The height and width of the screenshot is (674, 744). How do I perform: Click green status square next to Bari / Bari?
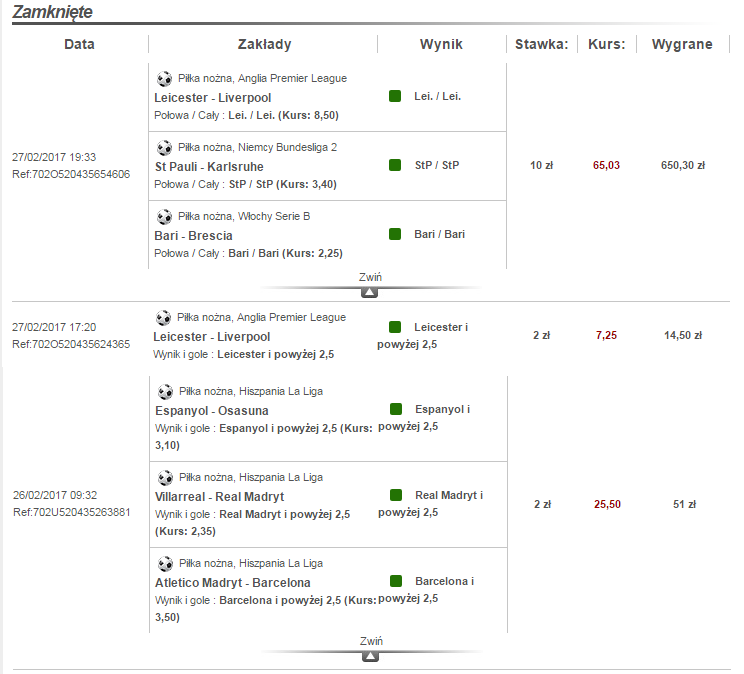pyautogui.click(x=395, y=234)
